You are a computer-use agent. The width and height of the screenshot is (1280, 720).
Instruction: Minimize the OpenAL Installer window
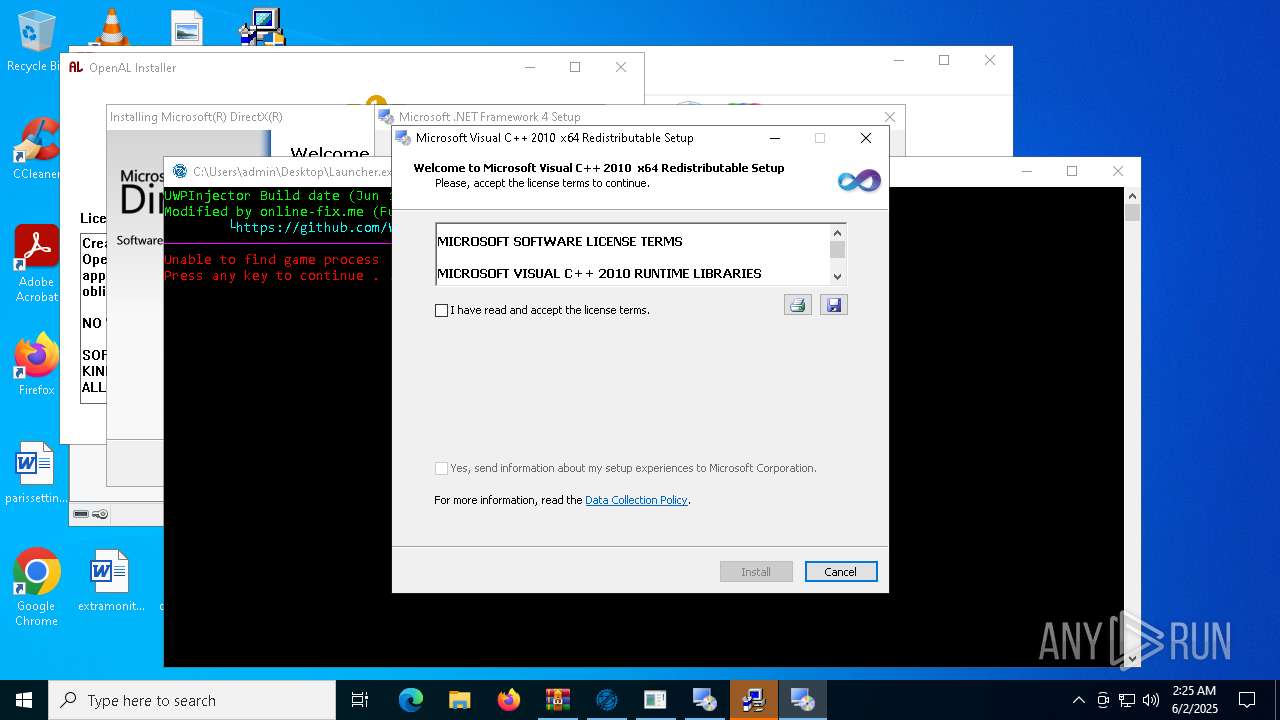tap(530, 67)
